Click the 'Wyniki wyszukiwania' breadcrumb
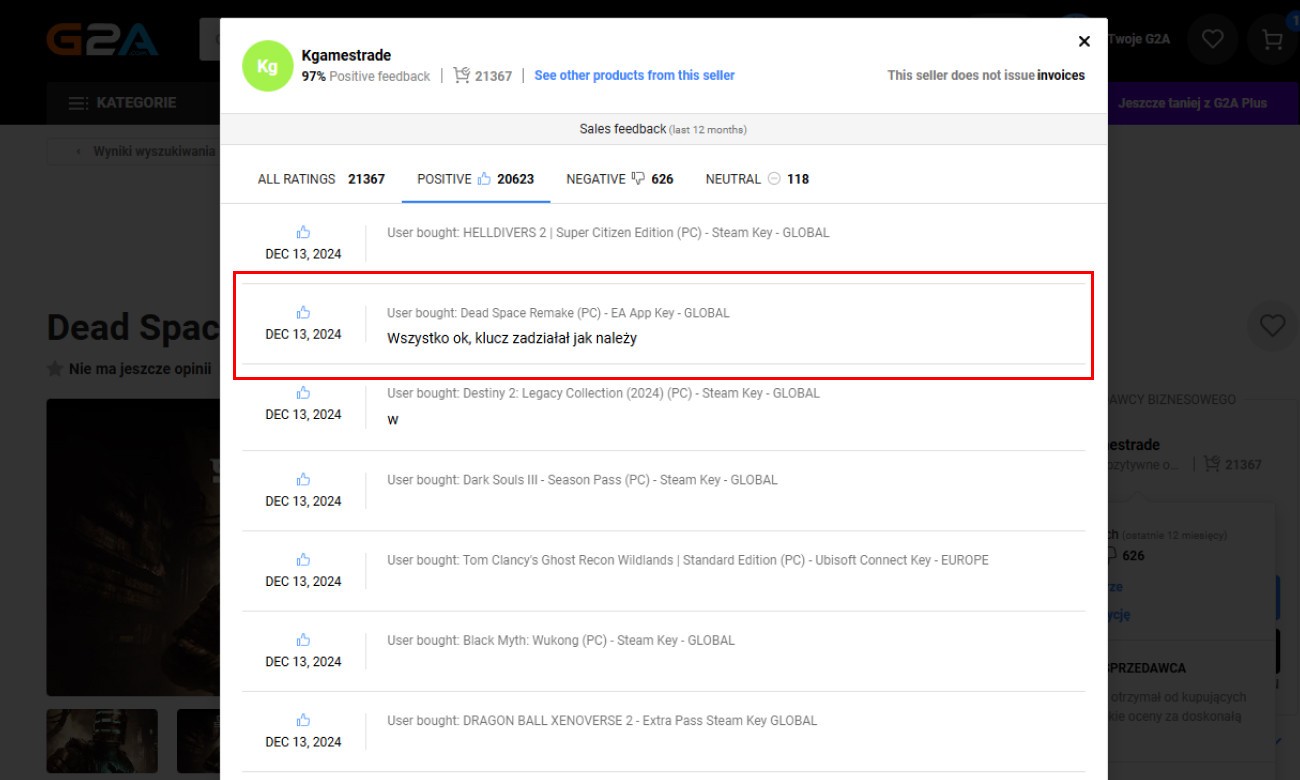Image resolution: width=1300 pixels, height=780 pixels. pos(154,151)
